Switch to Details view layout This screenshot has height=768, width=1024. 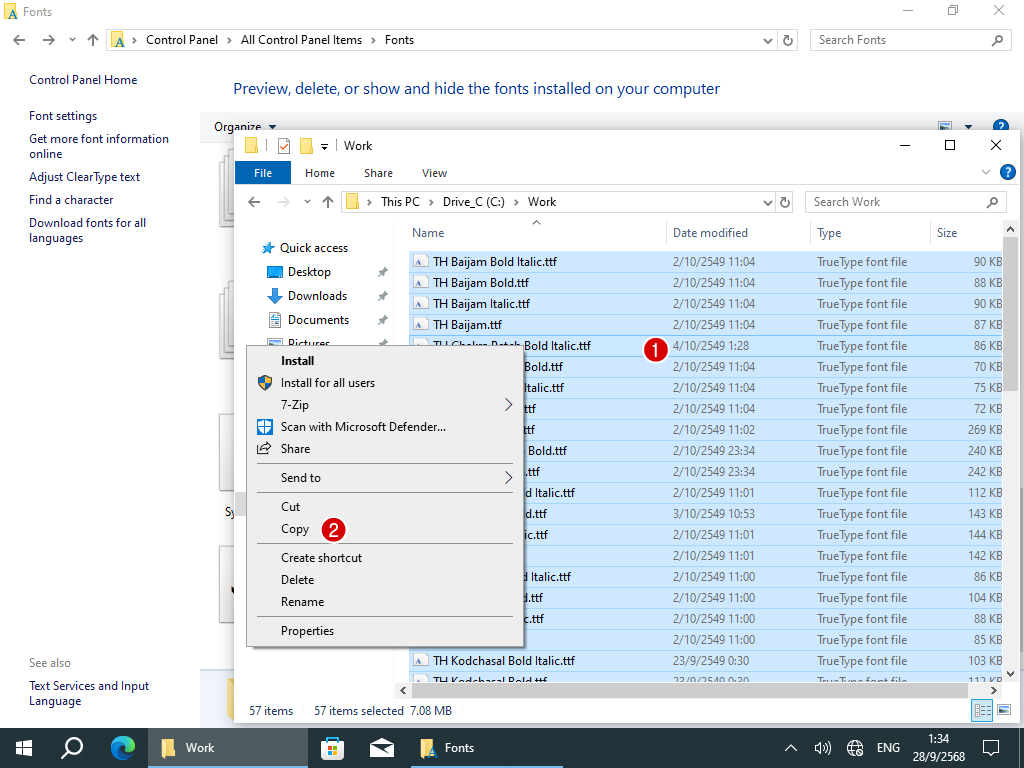click(x=982, y=710)
